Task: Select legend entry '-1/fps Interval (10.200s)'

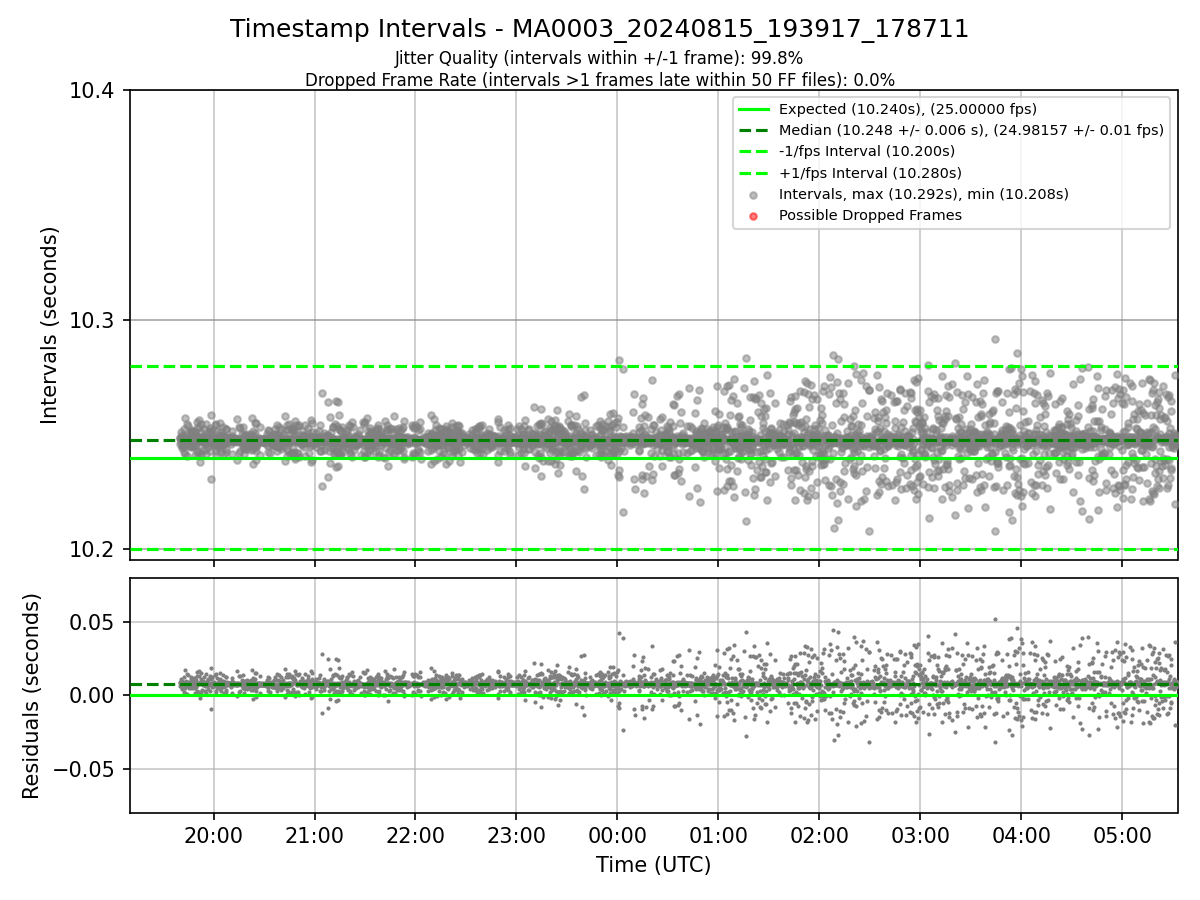Action: click(867, 151)
